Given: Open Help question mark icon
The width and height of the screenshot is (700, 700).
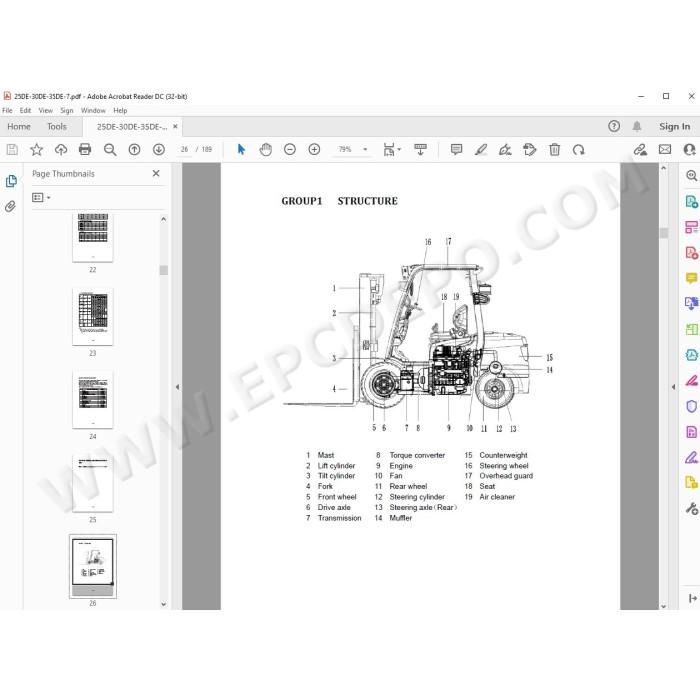Looking at the screenshot, I should pyautogui.click(x=614, y=126).
